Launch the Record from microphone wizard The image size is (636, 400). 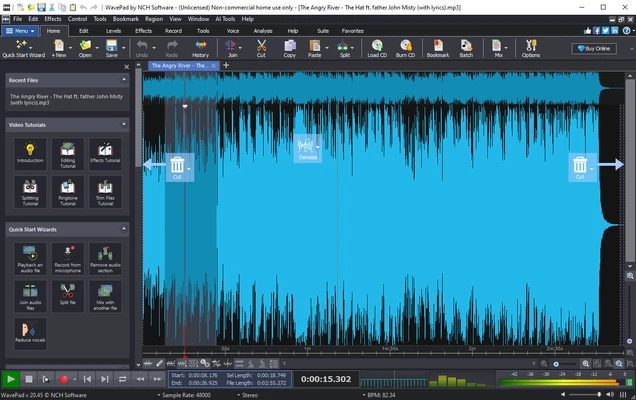[x=68, y=259]
